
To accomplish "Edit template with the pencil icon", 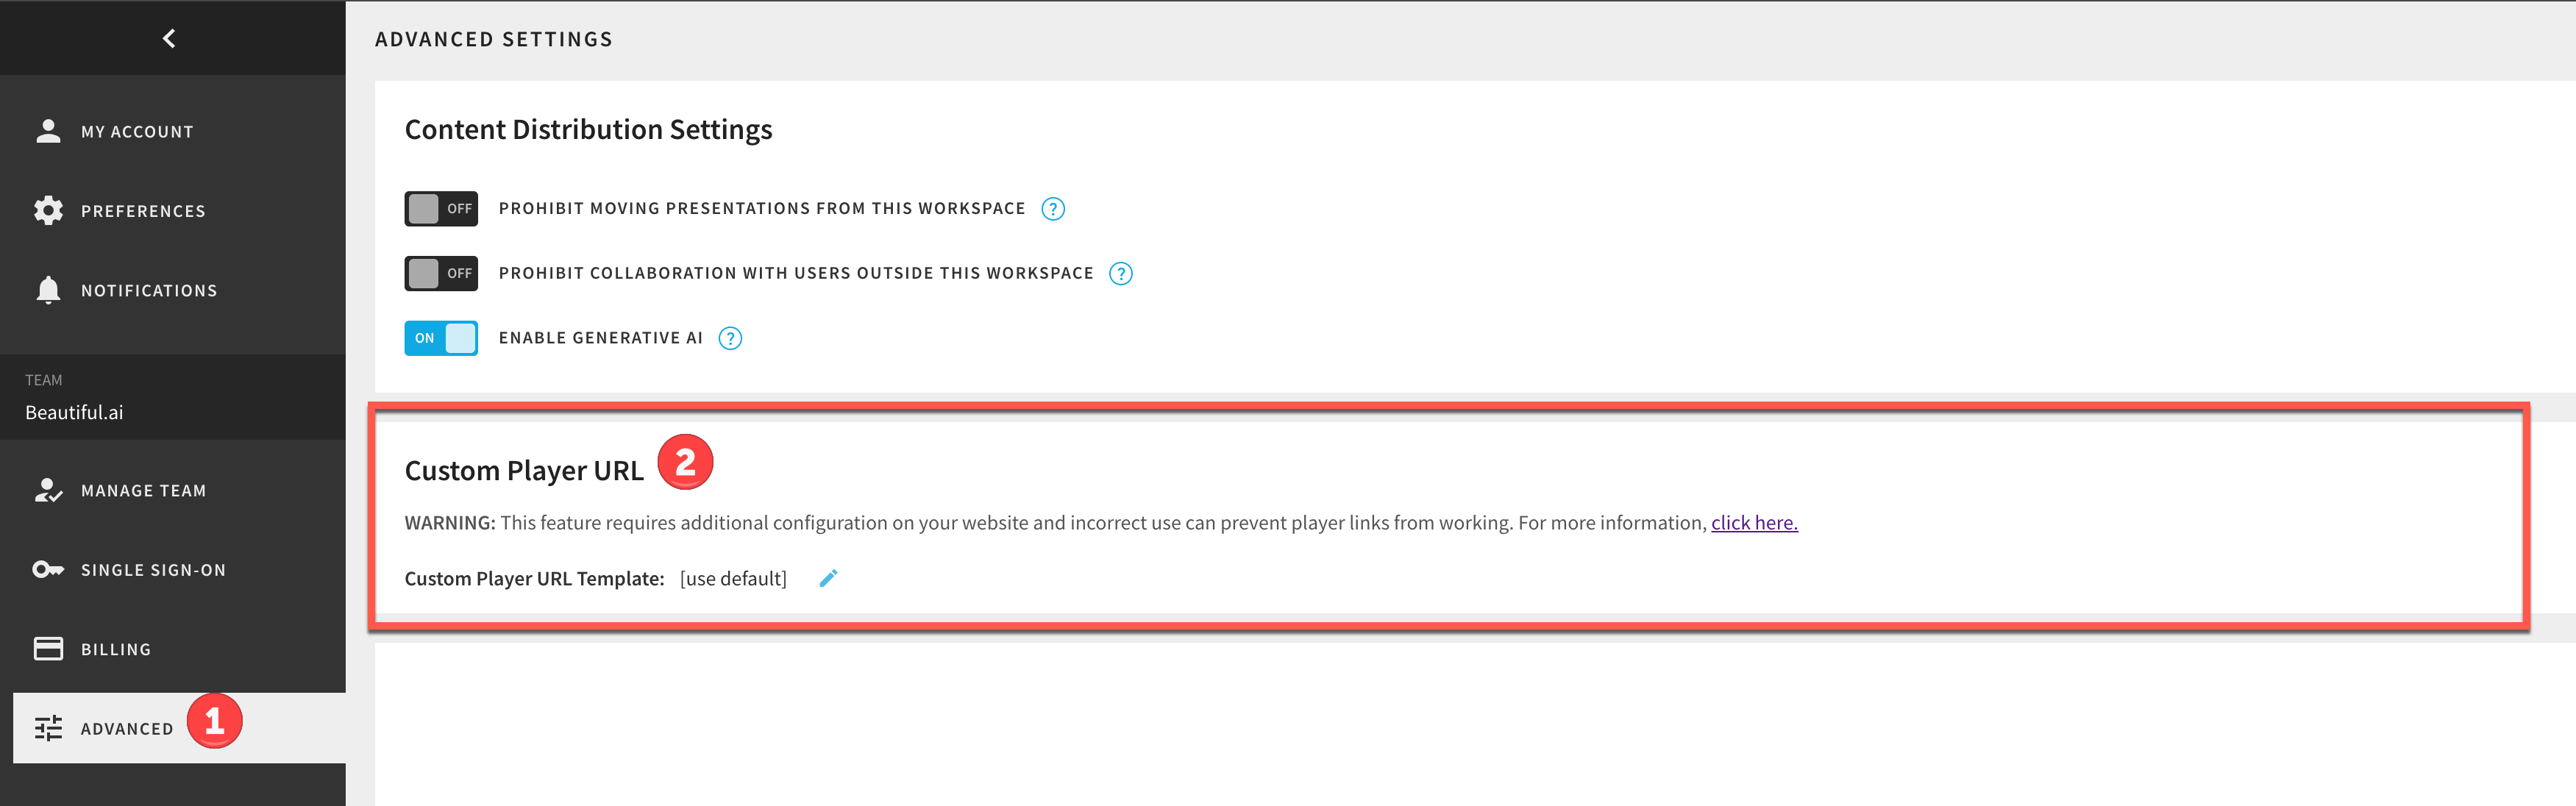I will click(828, 578).
